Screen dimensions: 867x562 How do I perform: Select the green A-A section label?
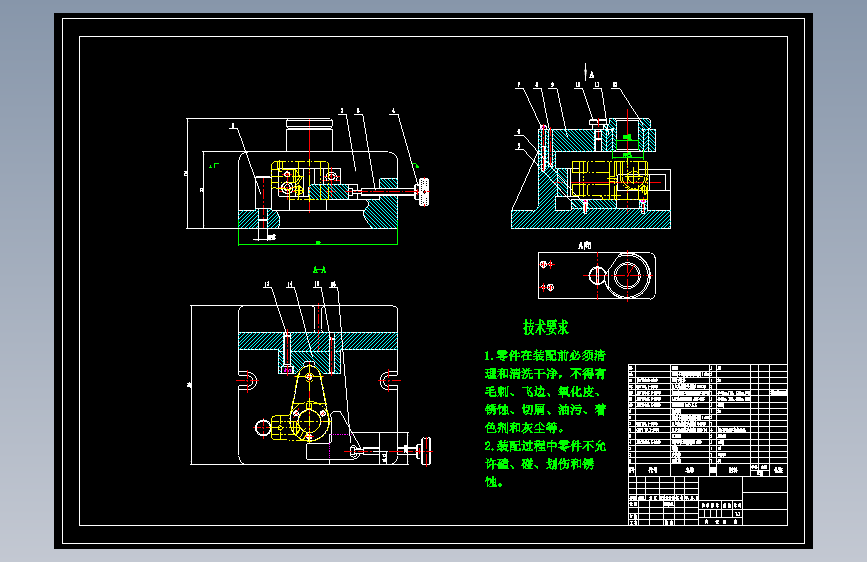coord(320,270)
